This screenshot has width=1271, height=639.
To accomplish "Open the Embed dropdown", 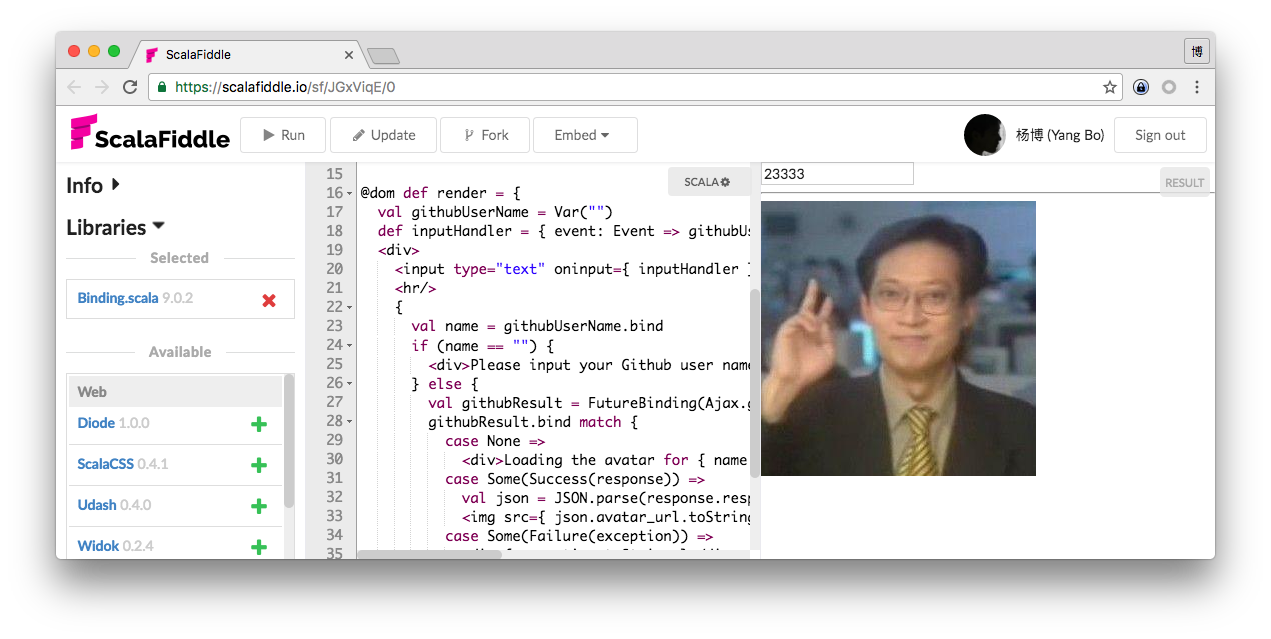I will click(585, 135).
